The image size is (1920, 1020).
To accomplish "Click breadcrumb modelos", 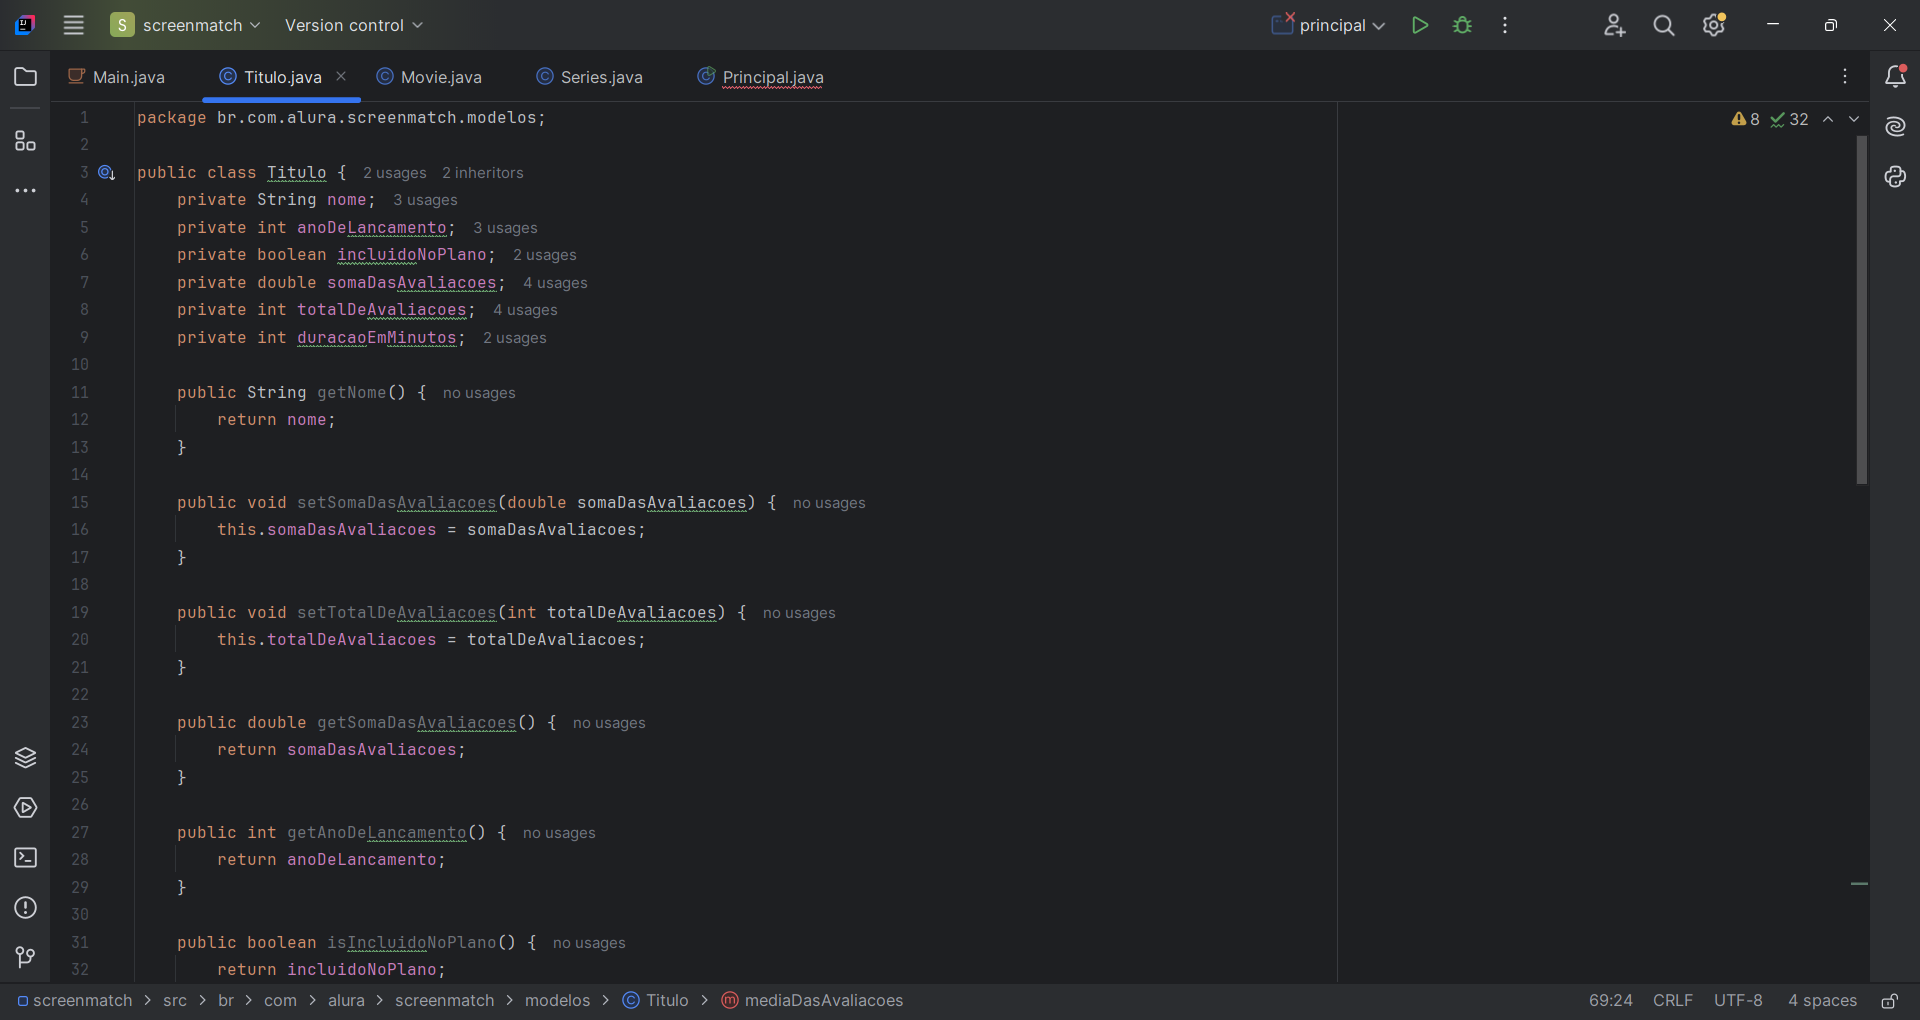I will click(557, 1001).
